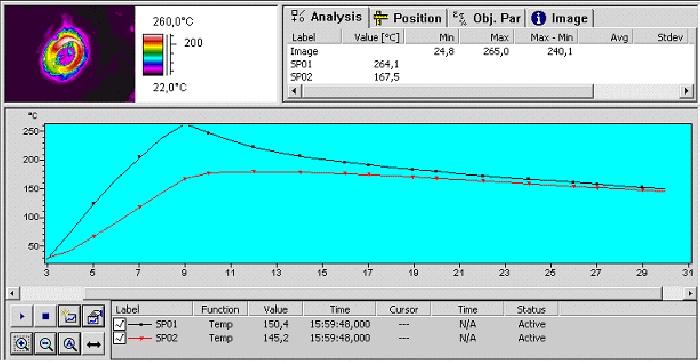Image resolution: width=700 pixels, height=362 pixels.
Task: Click the auto zoom magnifier icon
Action: point(70,344)
